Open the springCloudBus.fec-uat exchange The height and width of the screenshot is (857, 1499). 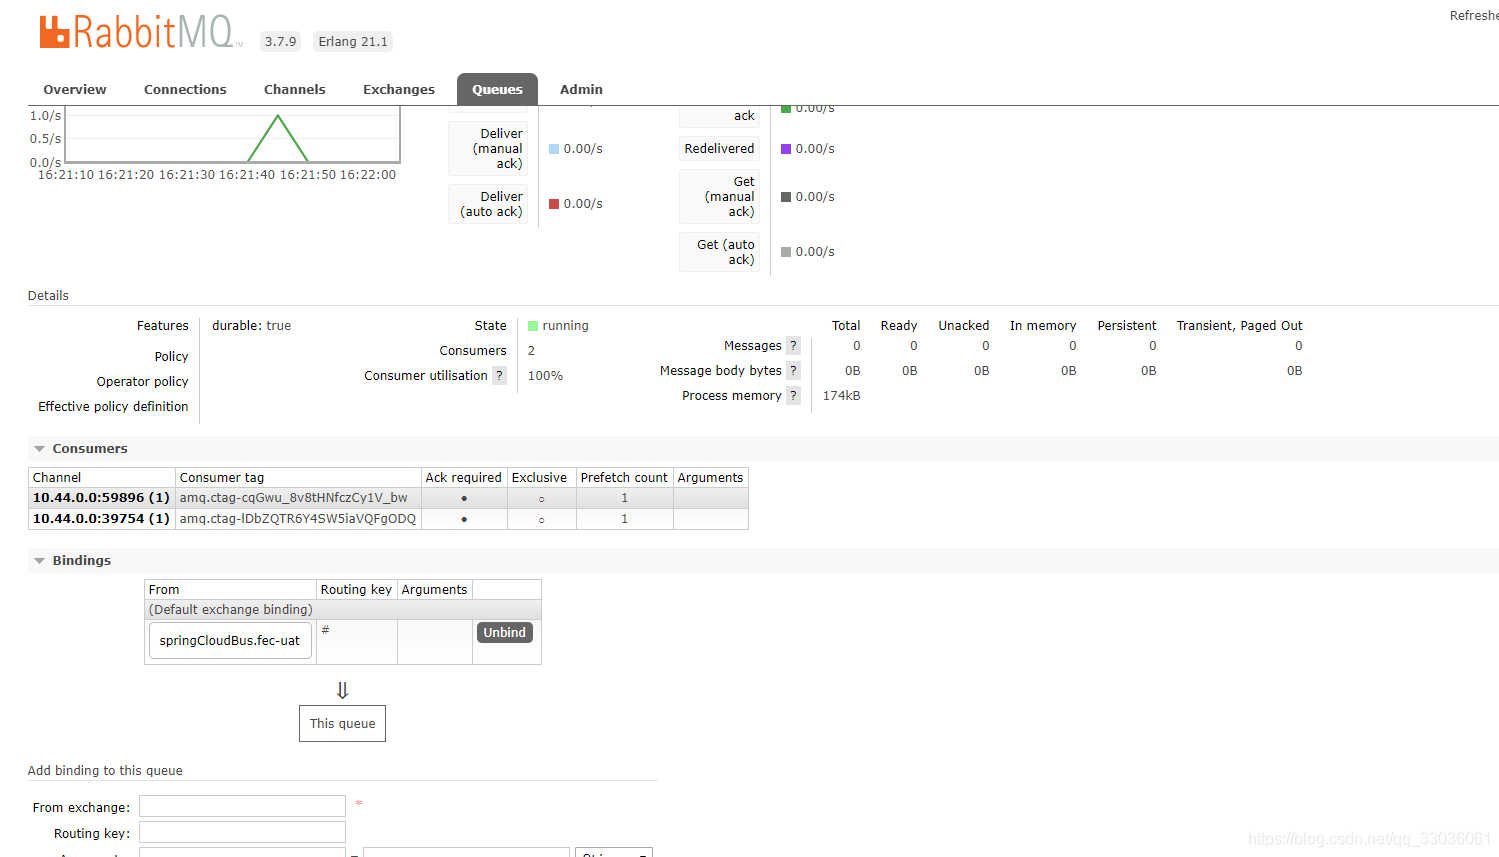pyautogui.click(x=230, y=640)
